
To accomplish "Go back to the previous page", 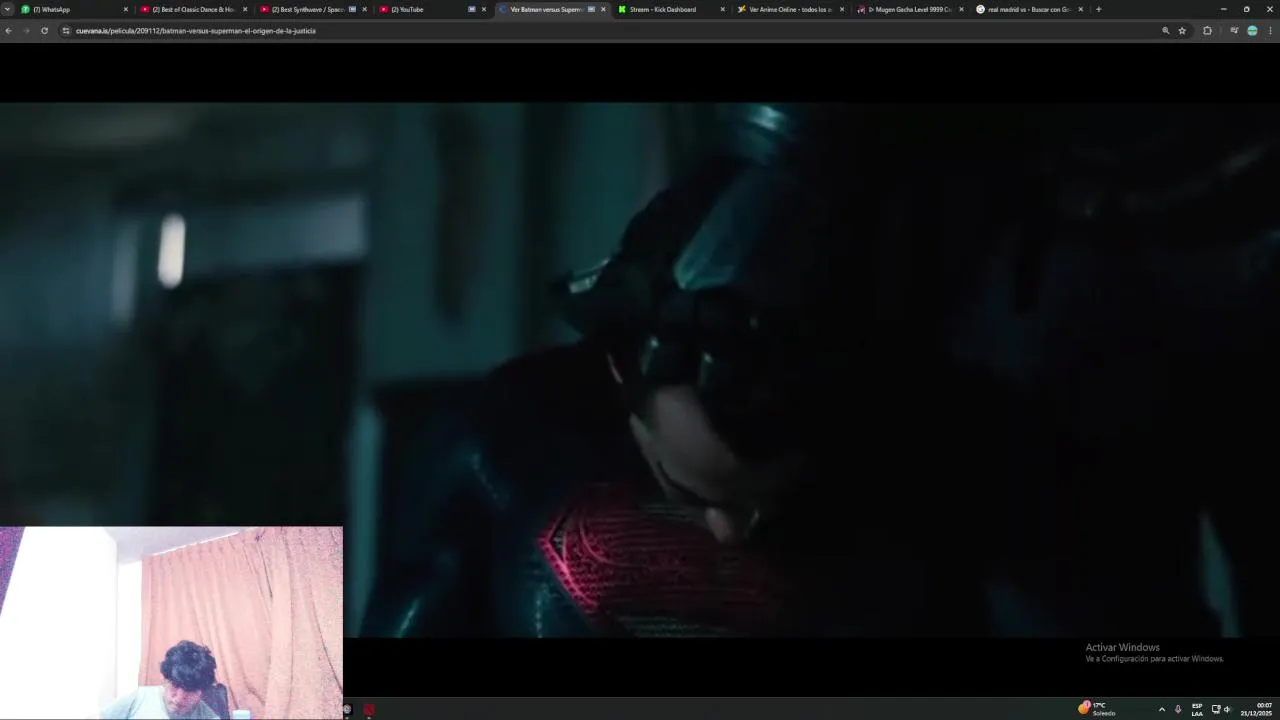I will [8, 31].
